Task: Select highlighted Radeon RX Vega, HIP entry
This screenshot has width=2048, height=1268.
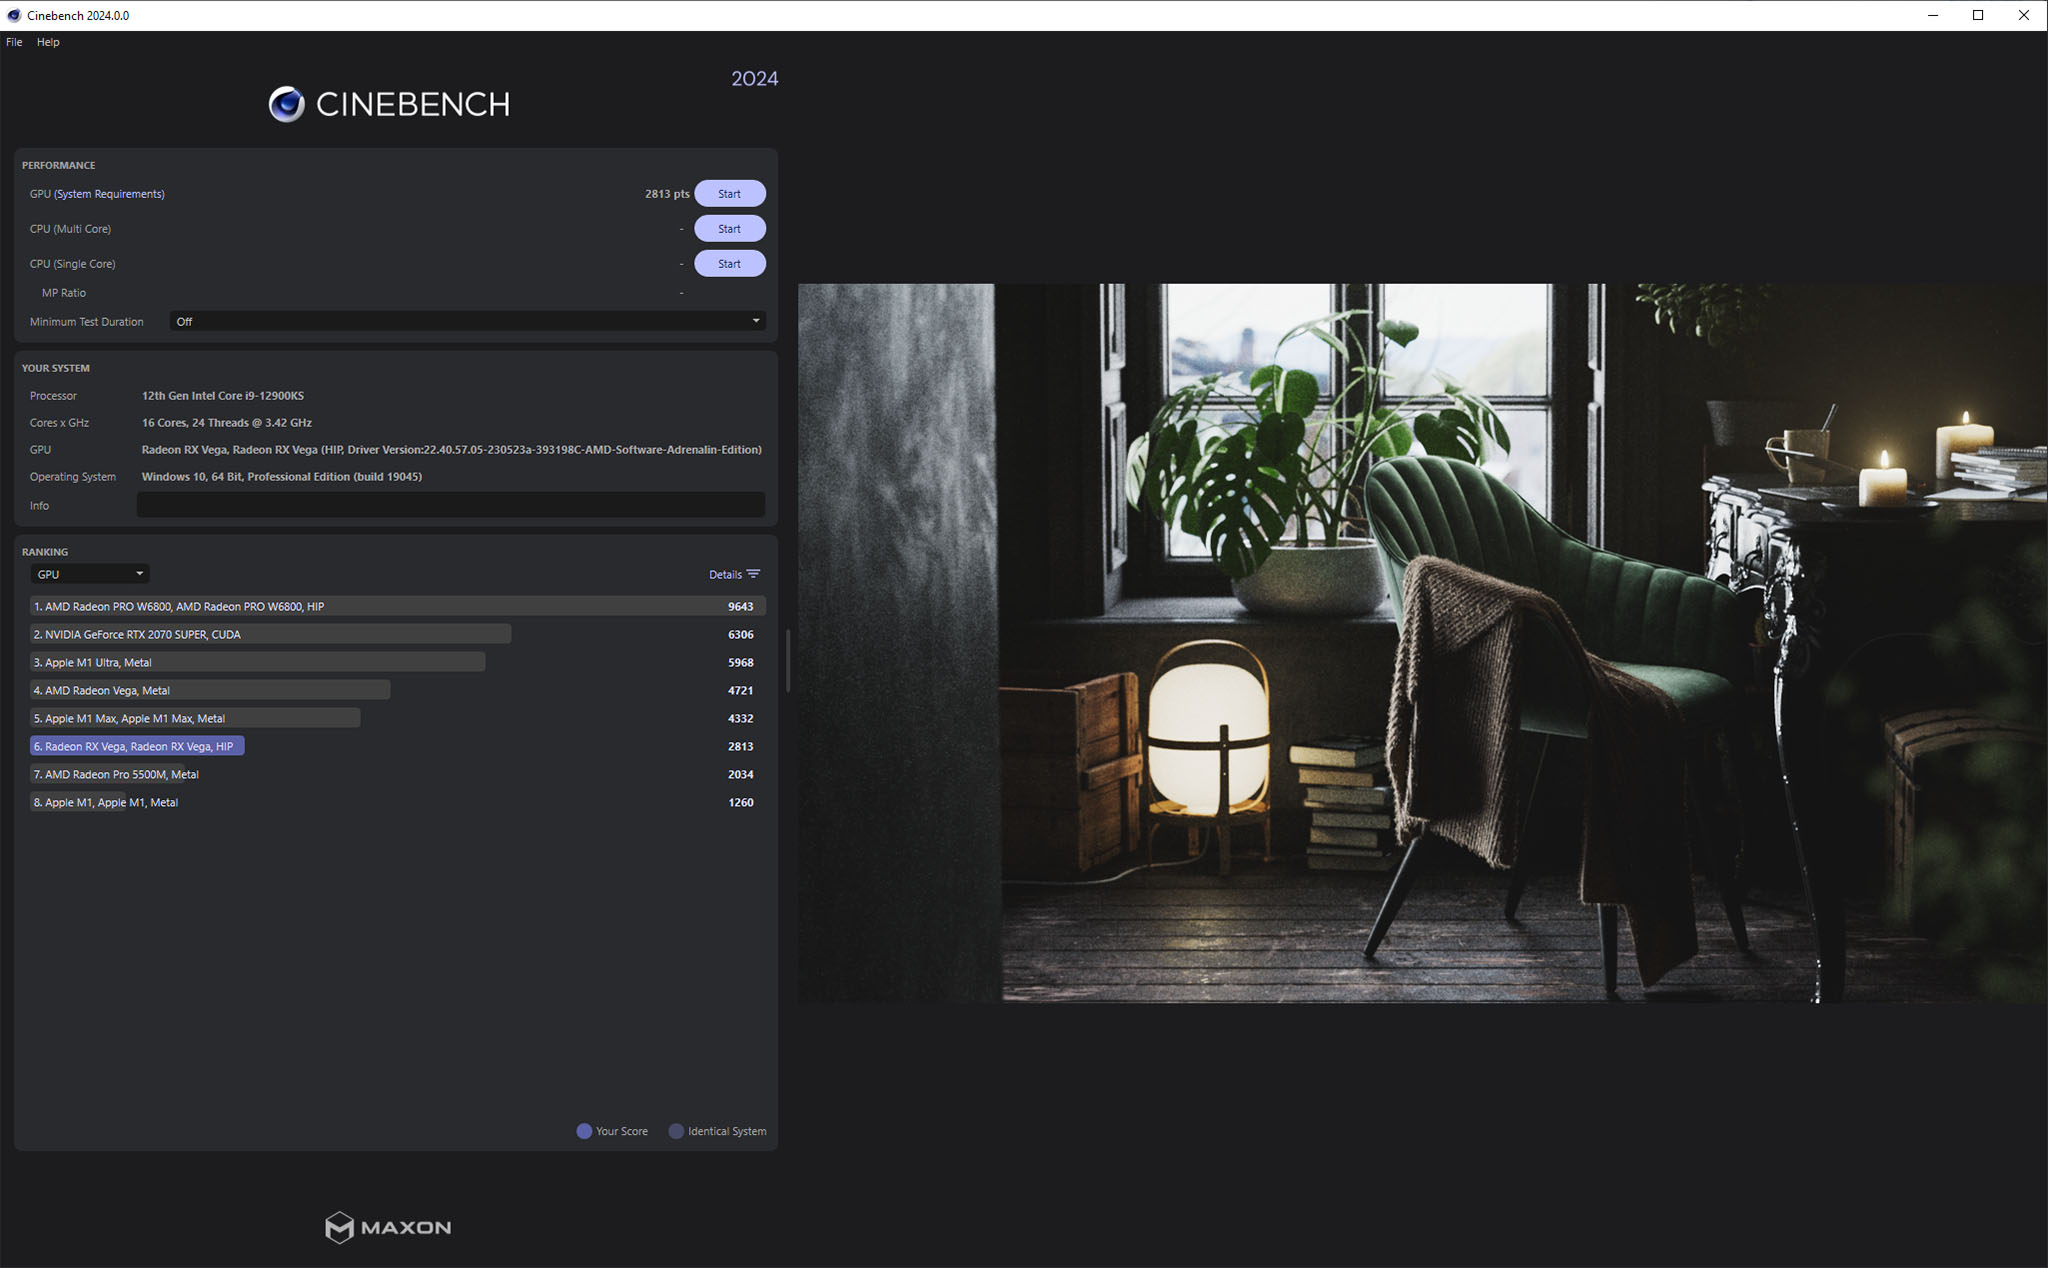Action: coord(398,746)
